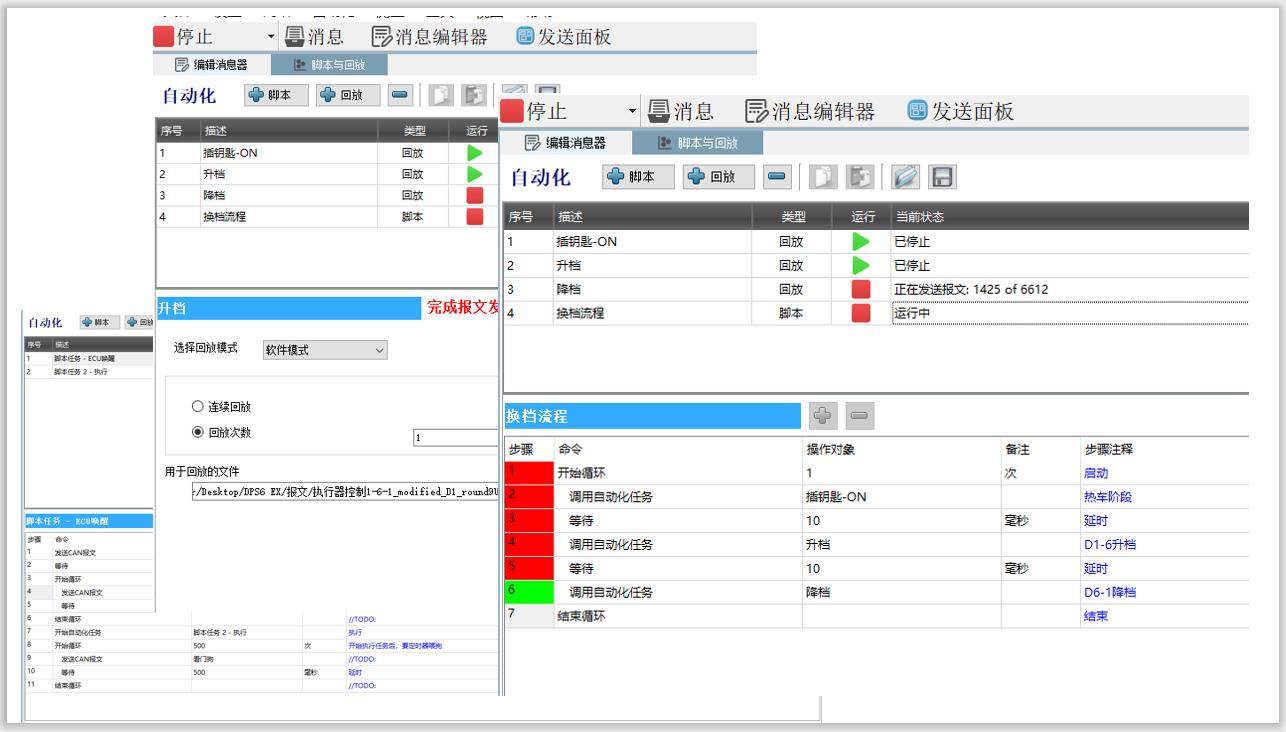Expand the arrow next to 停止 in back window

pyautogui.click(x=271, y=37)
